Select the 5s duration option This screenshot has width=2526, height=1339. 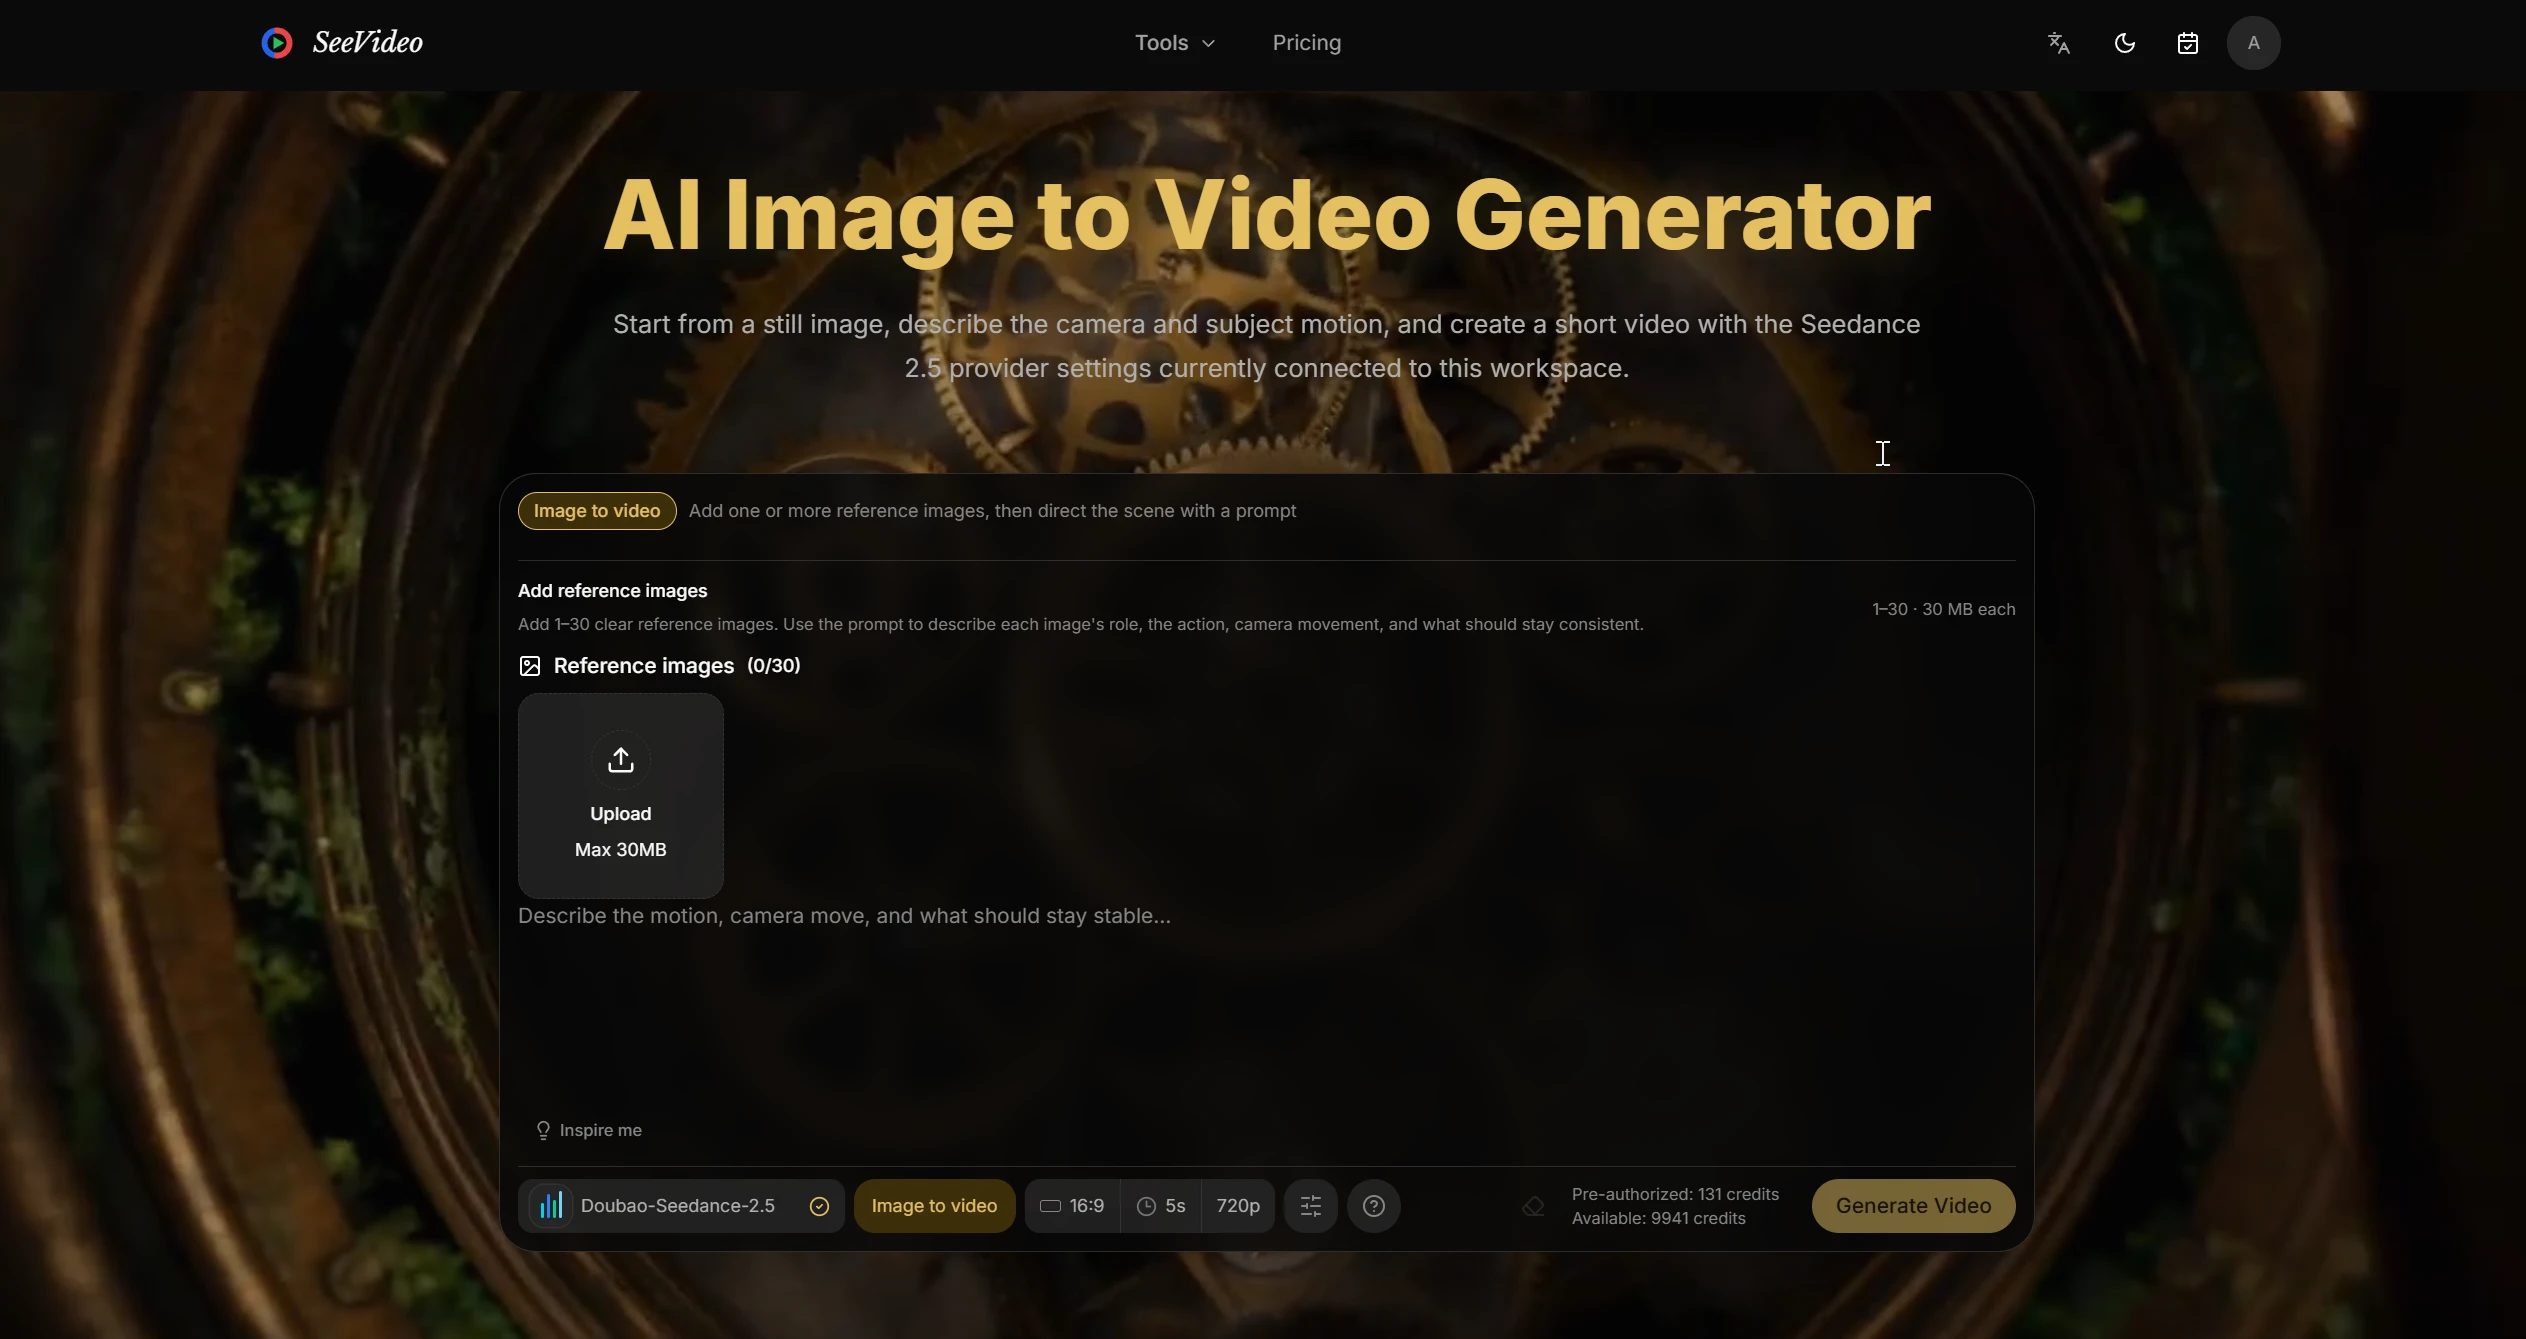tap(1162, 1206)
